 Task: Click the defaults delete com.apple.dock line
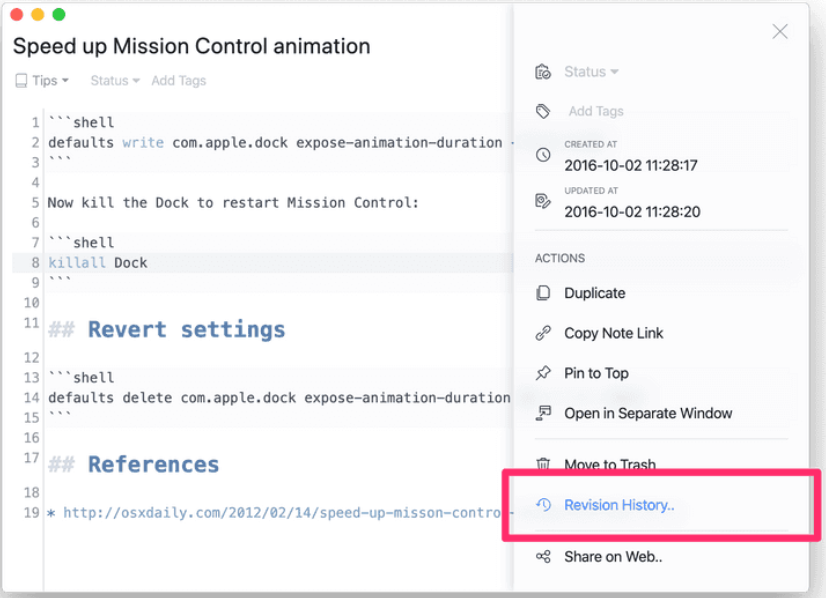click(x=279, y=398)
